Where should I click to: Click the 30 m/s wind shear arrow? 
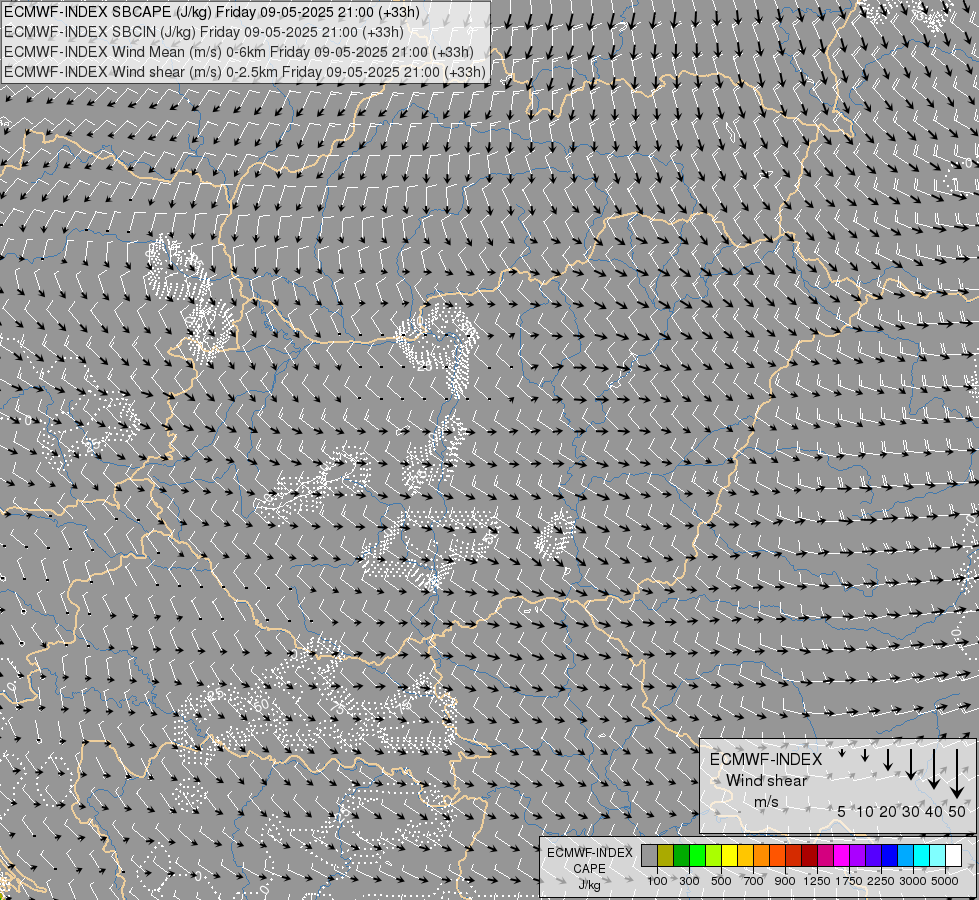click(x=911, y=764)
